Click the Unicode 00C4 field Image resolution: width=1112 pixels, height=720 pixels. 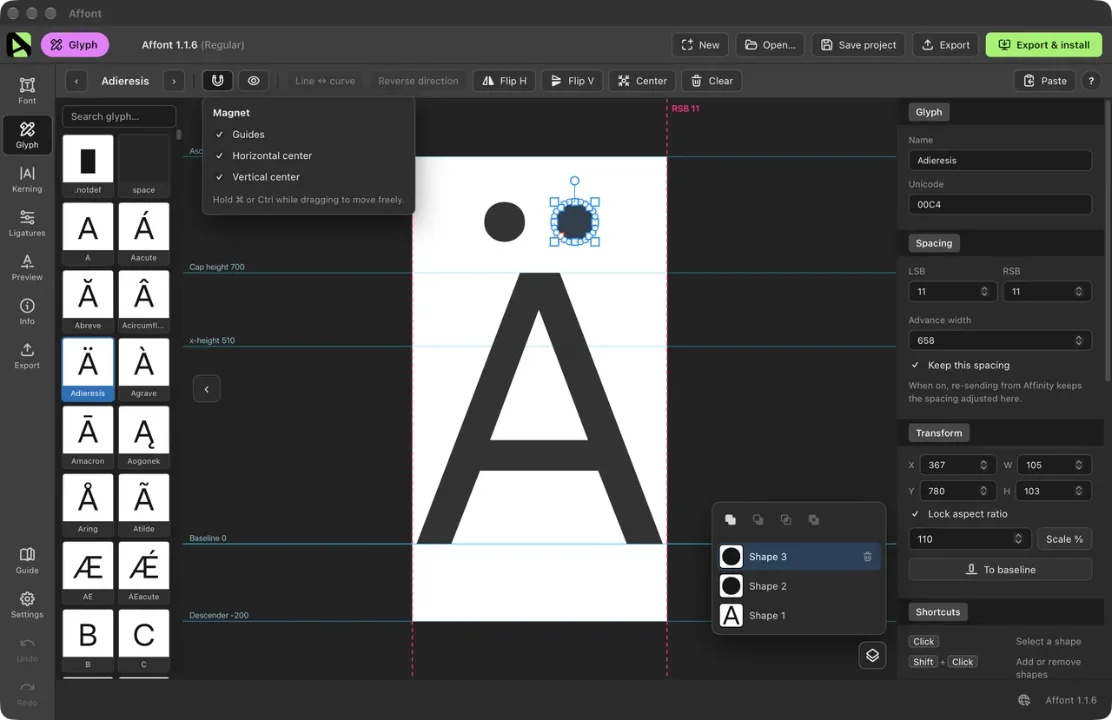pos(1000,204)
